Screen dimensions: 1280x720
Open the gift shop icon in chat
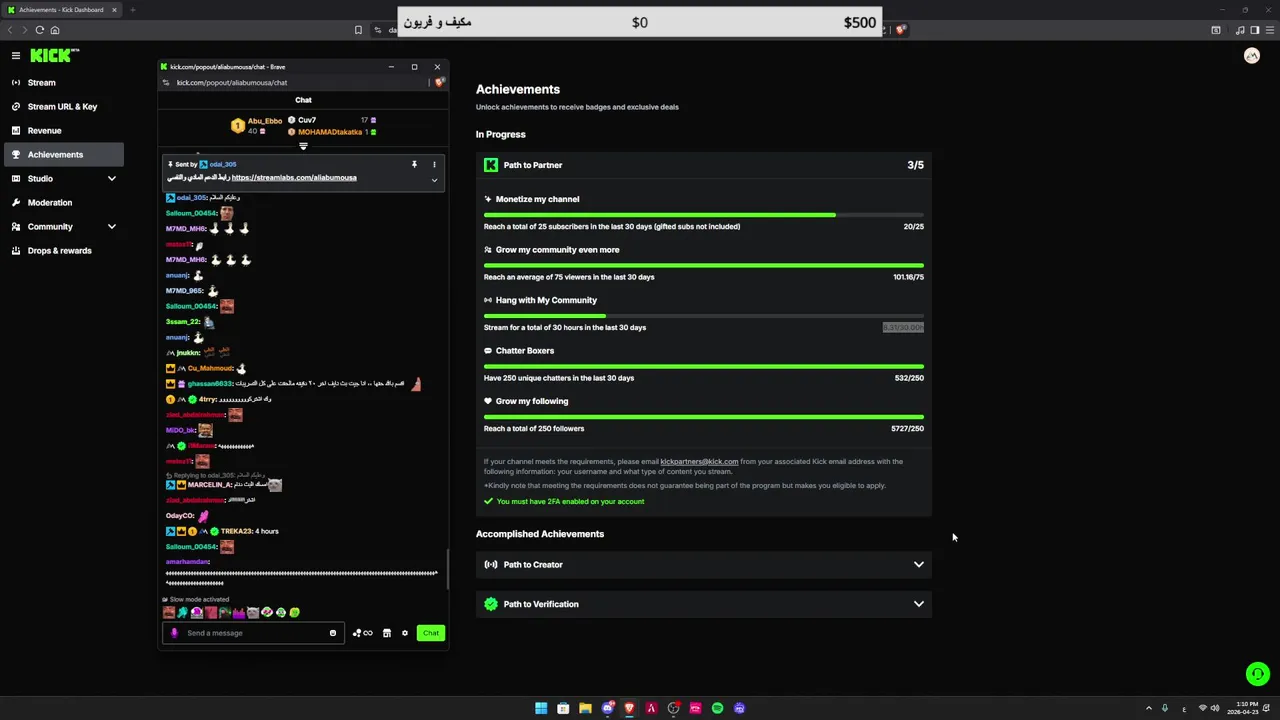tap(387, 633)
